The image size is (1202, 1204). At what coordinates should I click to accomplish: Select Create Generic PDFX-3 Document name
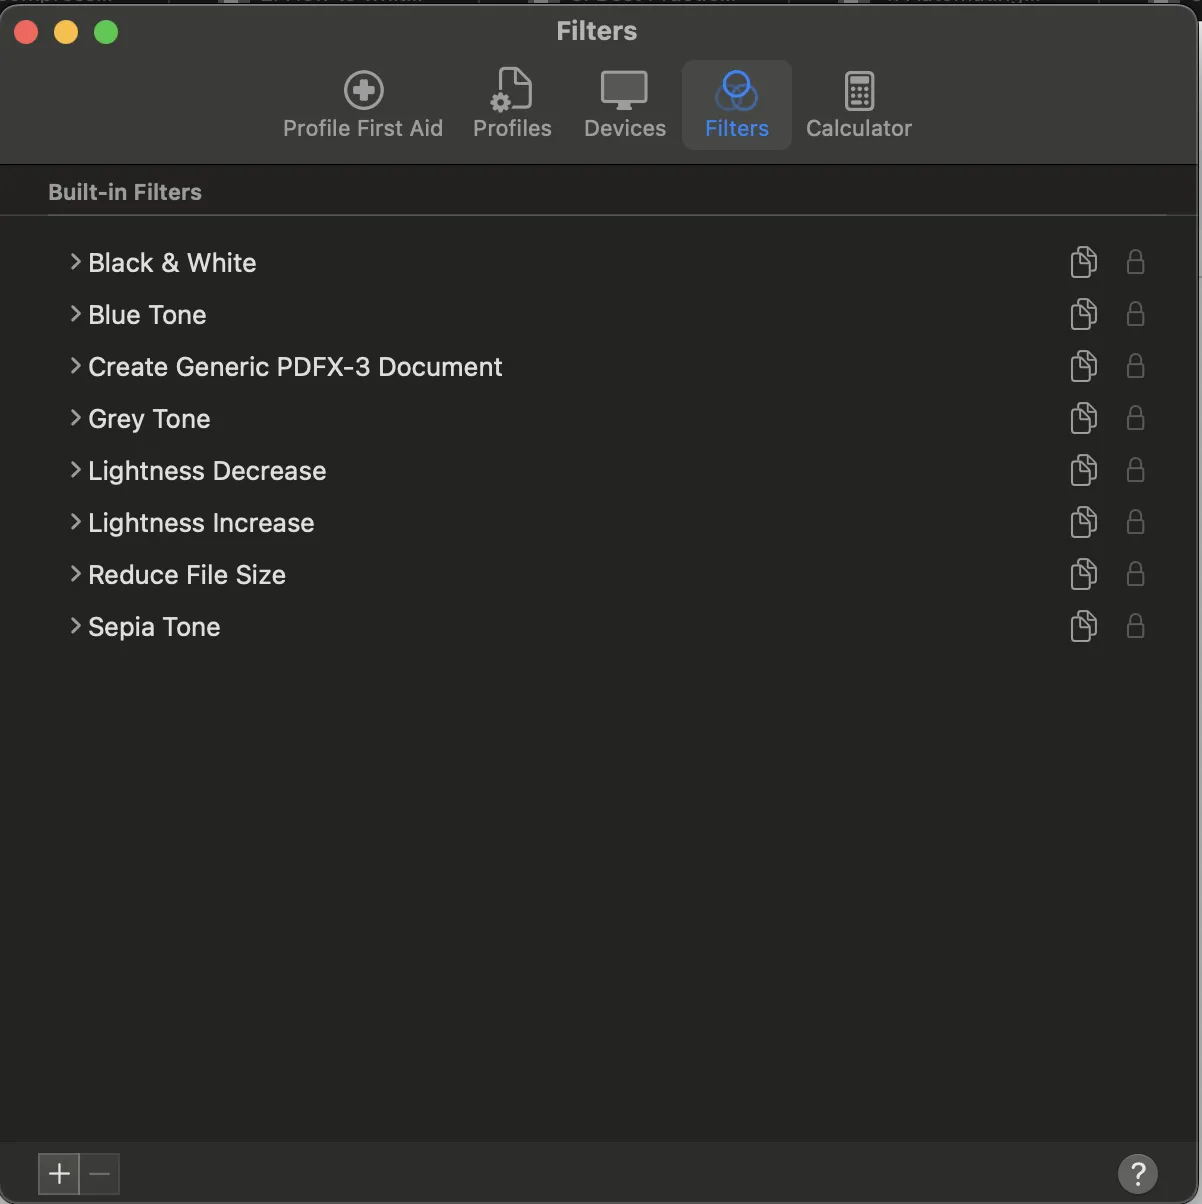(295, 367)
